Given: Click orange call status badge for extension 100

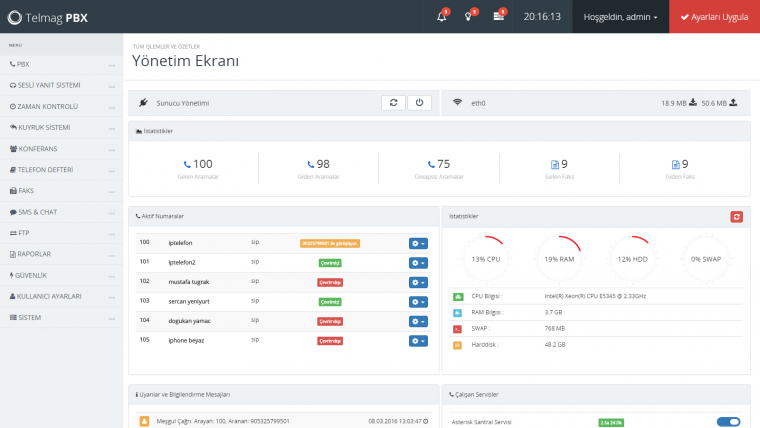Looking at the screenshot, I should coord(330,243).
